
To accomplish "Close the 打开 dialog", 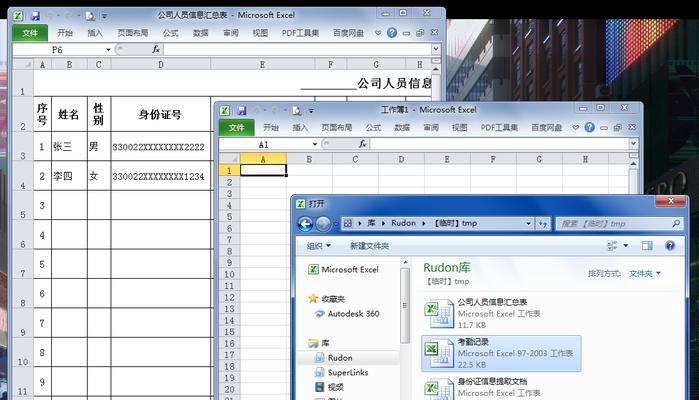I will tap(670, 202).
